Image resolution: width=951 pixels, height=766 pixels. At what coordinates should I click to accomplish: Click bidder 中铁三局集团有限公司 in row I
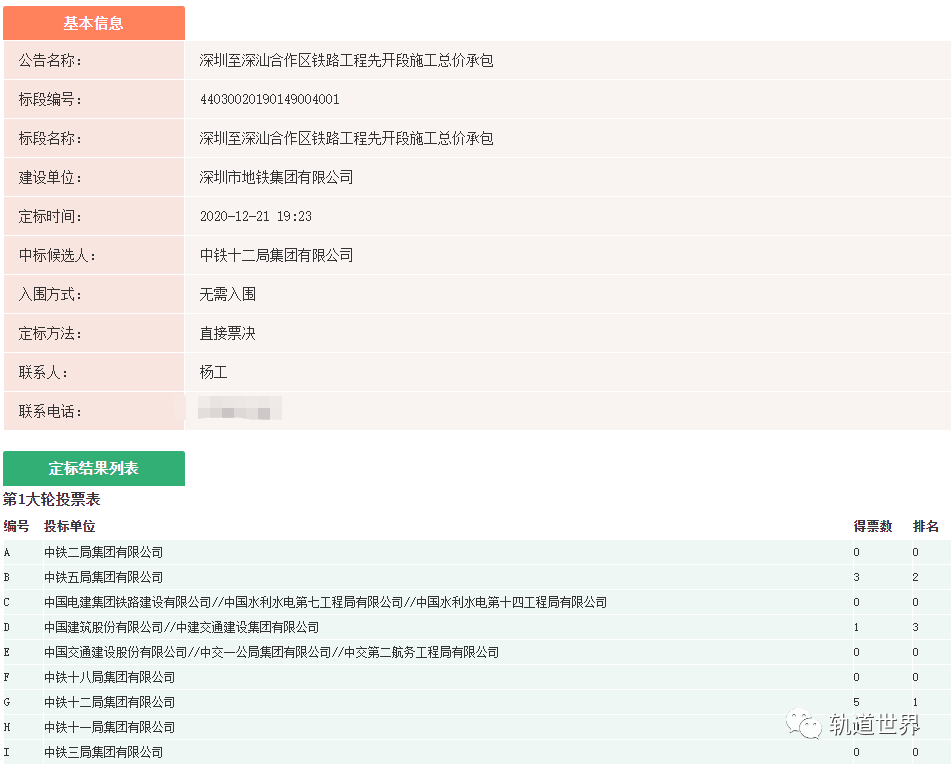104,752
